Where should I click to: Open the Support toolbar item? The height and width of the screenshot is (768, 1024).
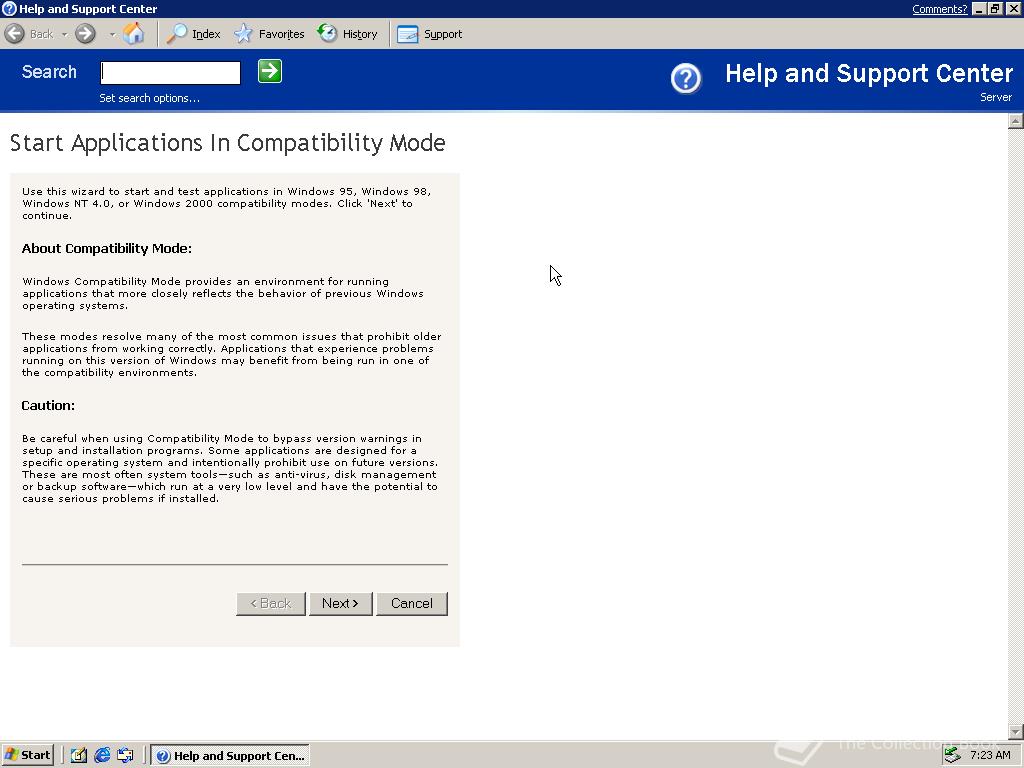point(430,34)
